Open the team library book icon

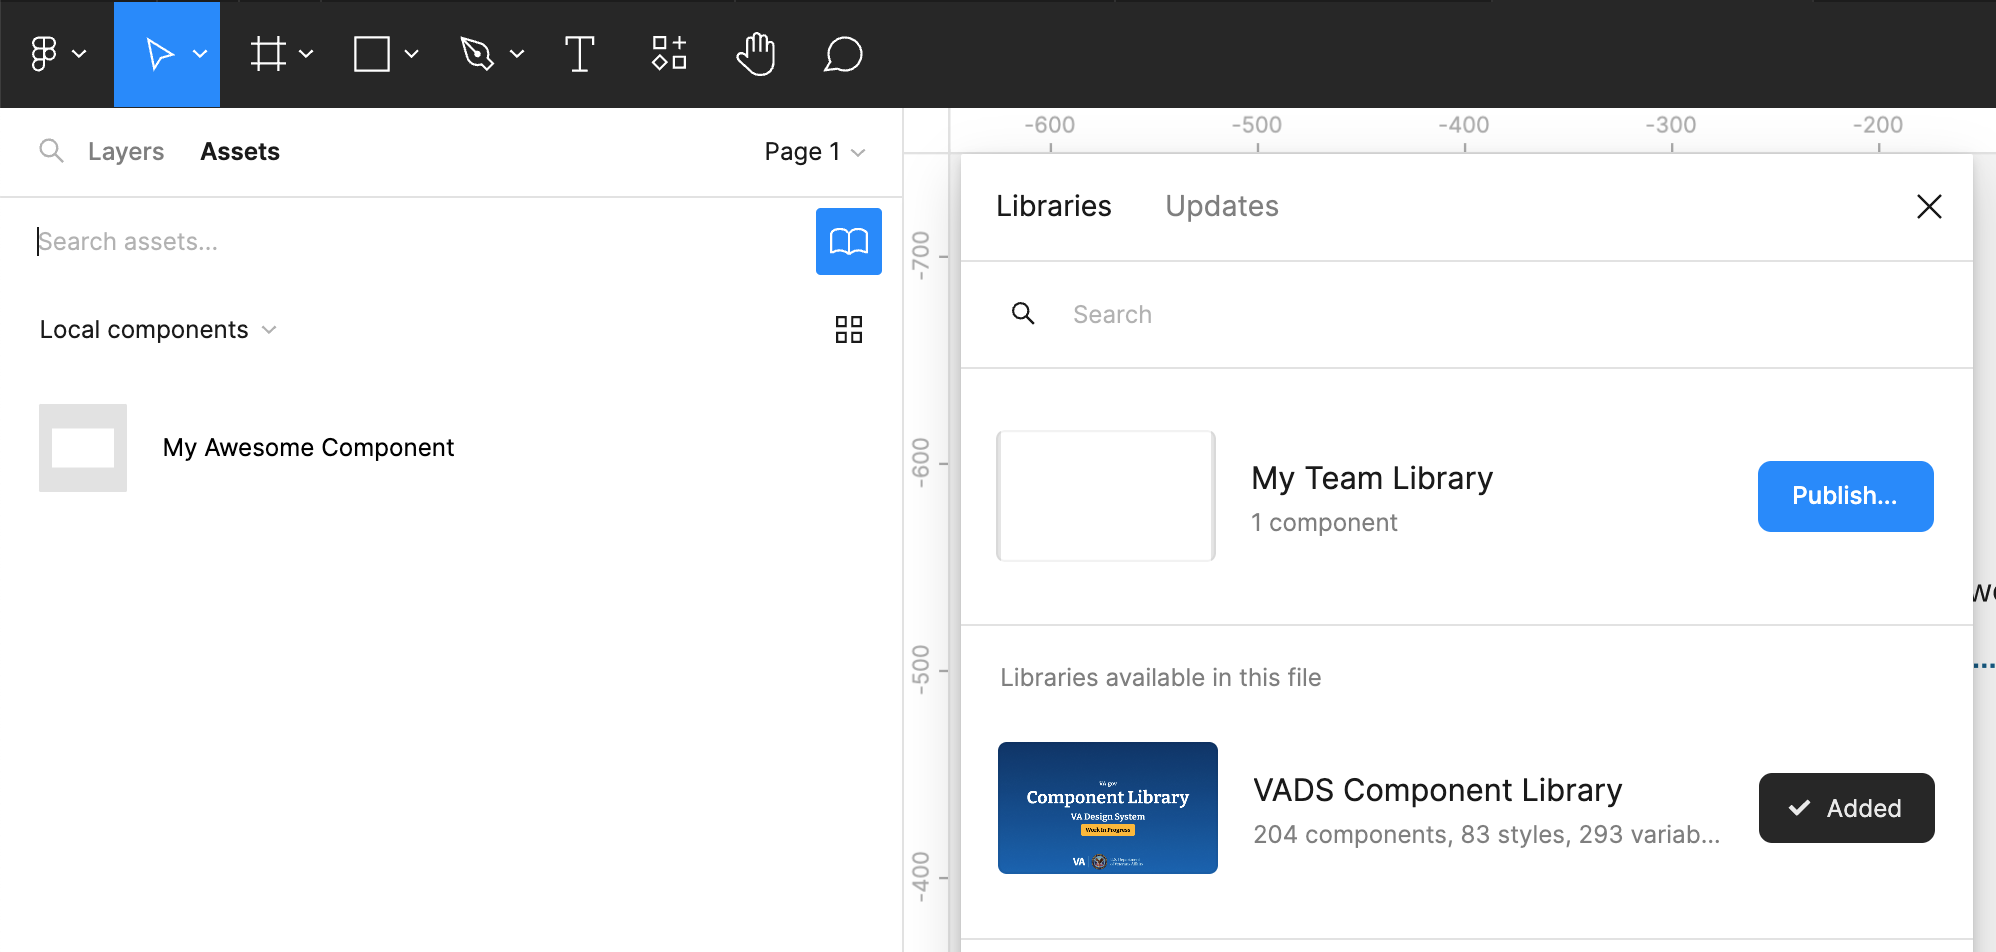click(x=848, y=241)
